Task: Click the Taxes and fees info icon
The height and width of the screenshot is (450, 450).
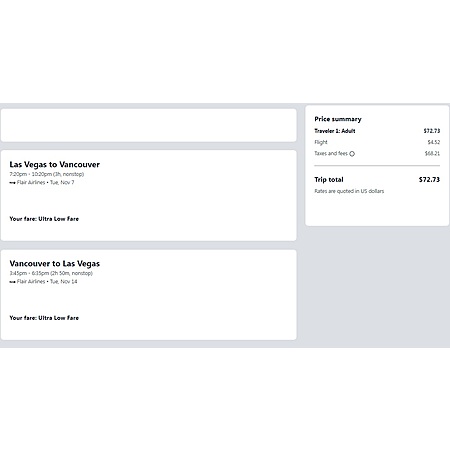Action: click(352, 154)
